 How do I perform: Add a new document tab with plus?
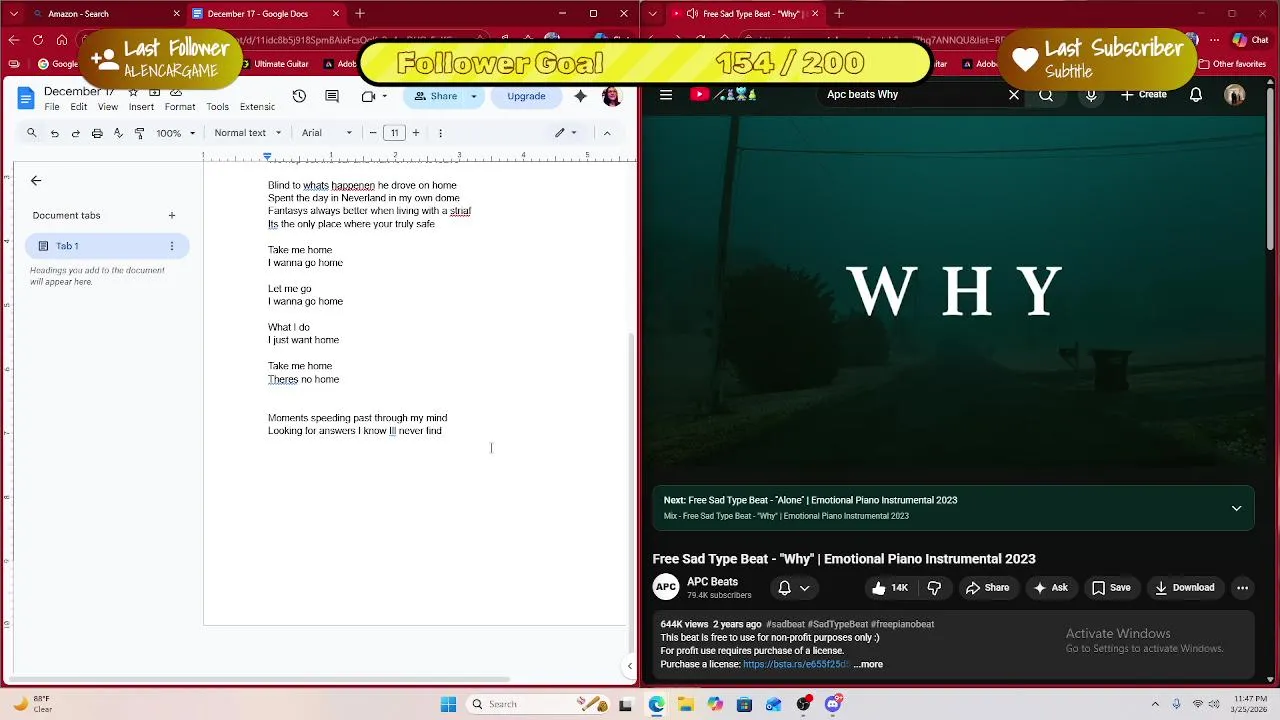(x=172, y=215)
